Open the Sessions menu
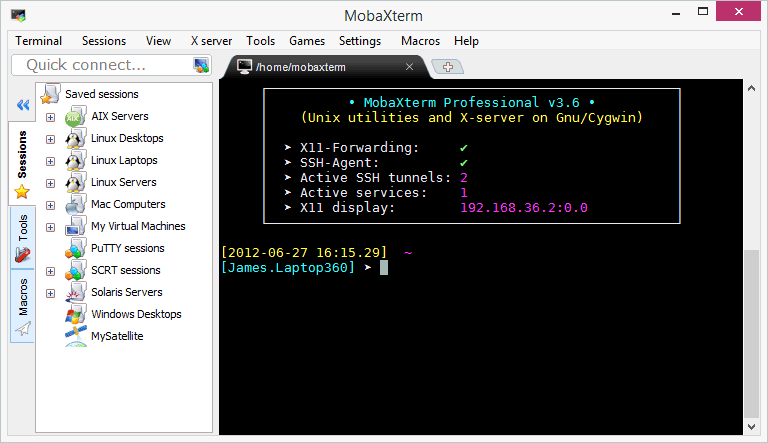This screenshot has width=768, height=443. 104,41
